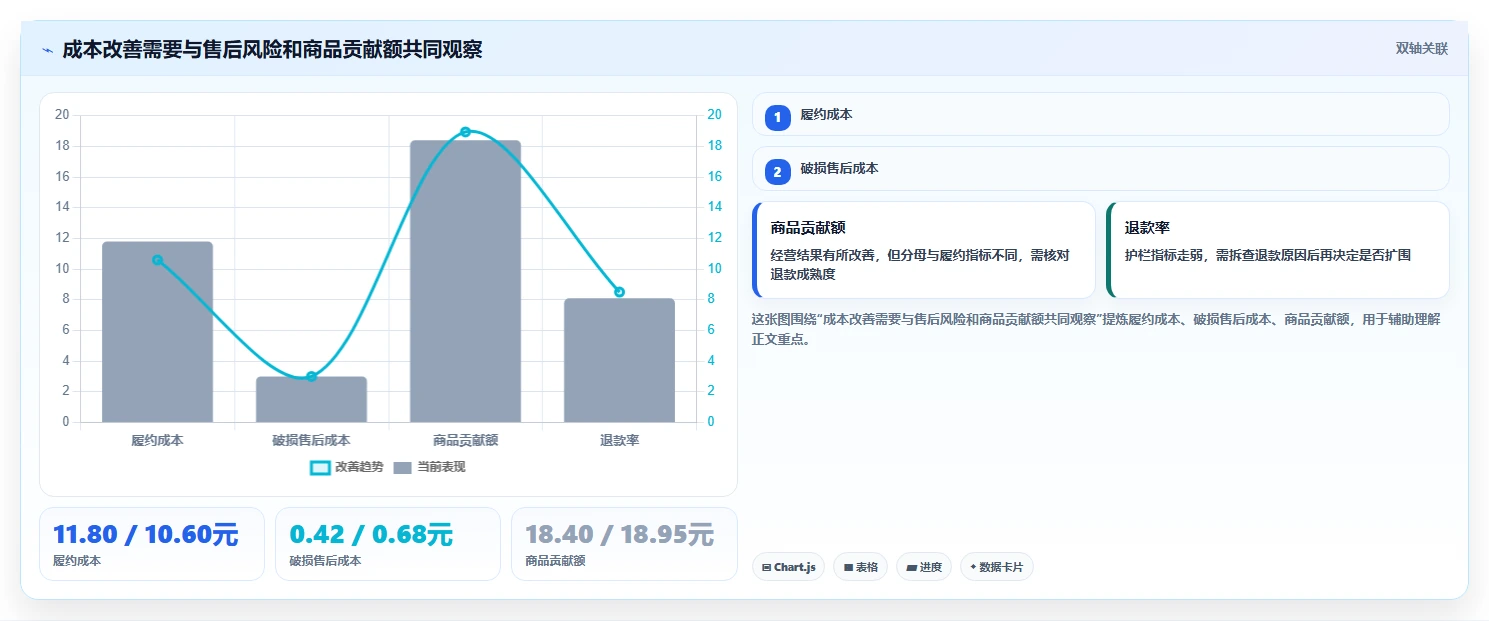Open the 退款率 insight card
Screen dimensions: 1489x621
(1277, 250)
